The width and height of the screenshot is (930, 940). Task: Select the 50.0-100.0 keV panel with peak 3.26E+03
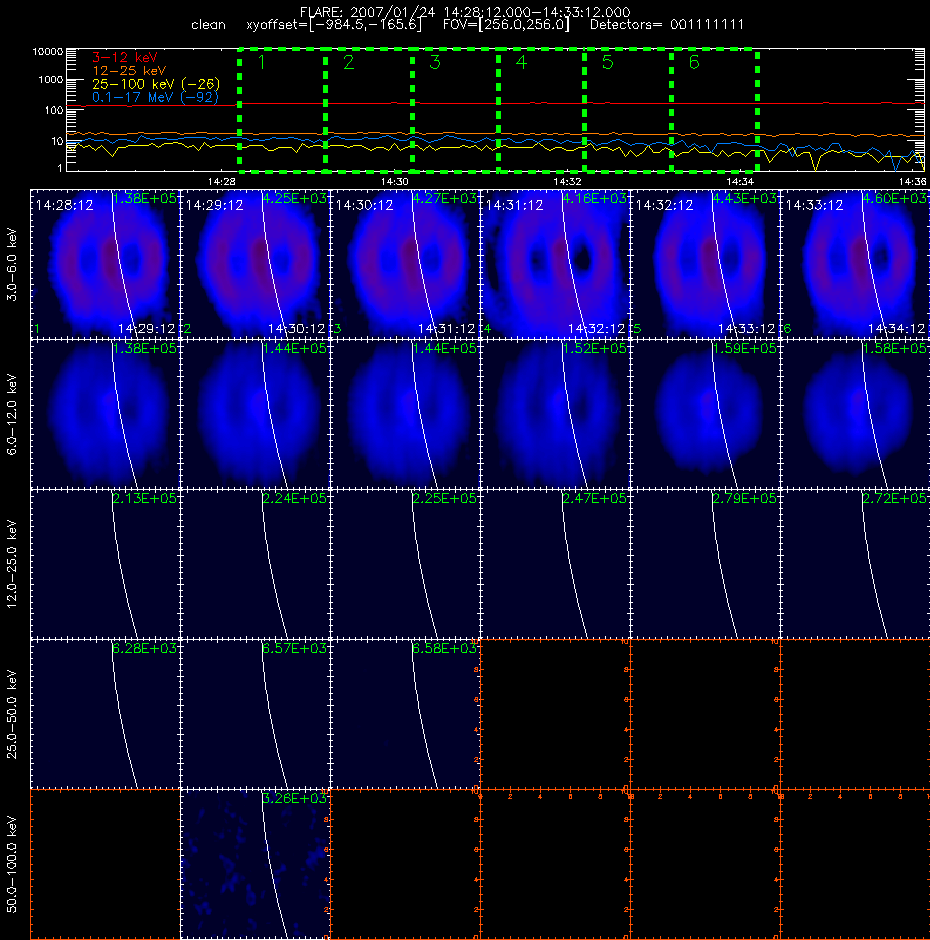(x=255, y=864)
